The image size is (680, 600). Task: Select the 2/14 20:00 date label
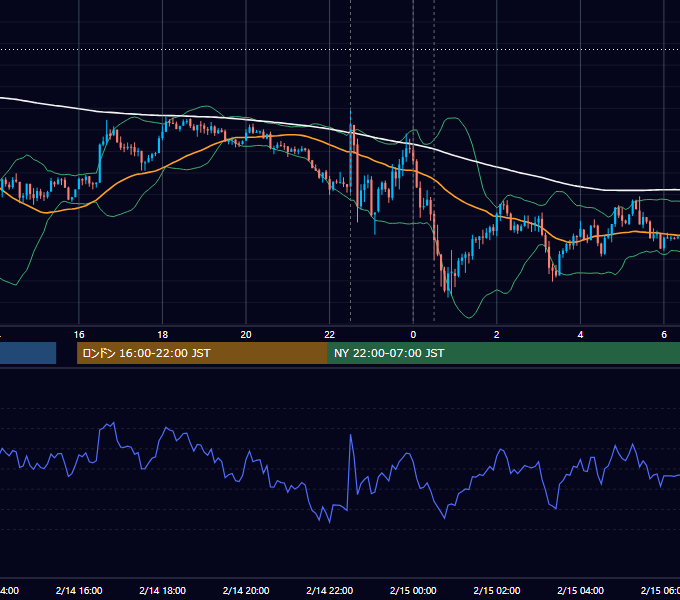(x=246, y=590)
